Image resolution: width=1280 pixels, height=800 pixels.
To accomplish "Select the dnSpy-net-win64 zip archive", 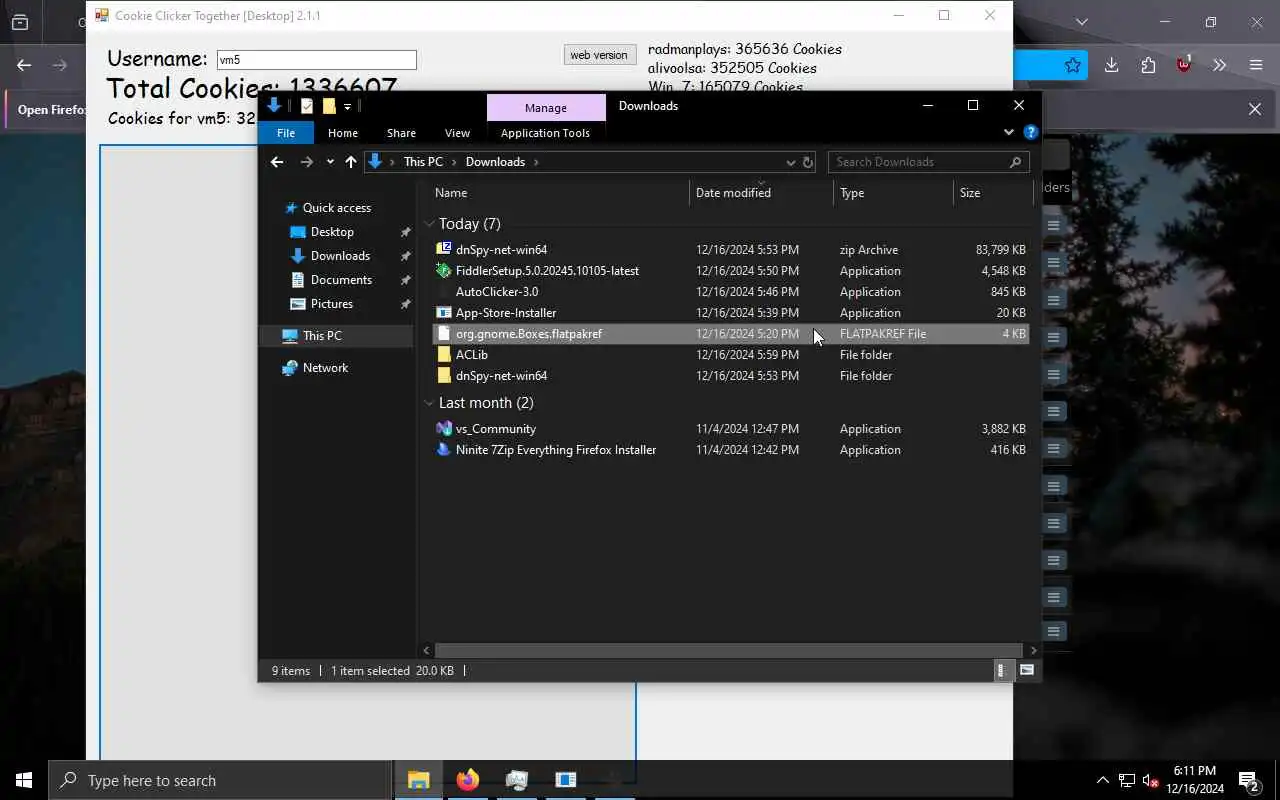I will point(730,250).
